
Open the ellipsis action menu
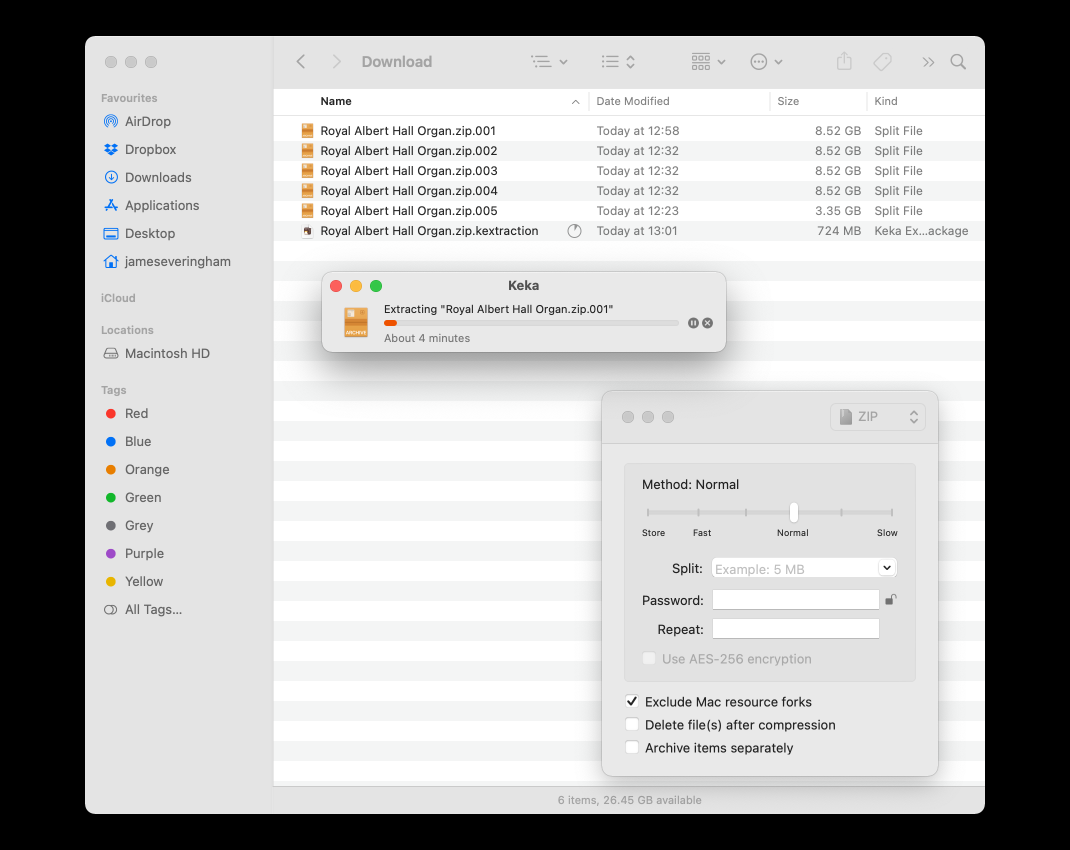tap(766, 62)
